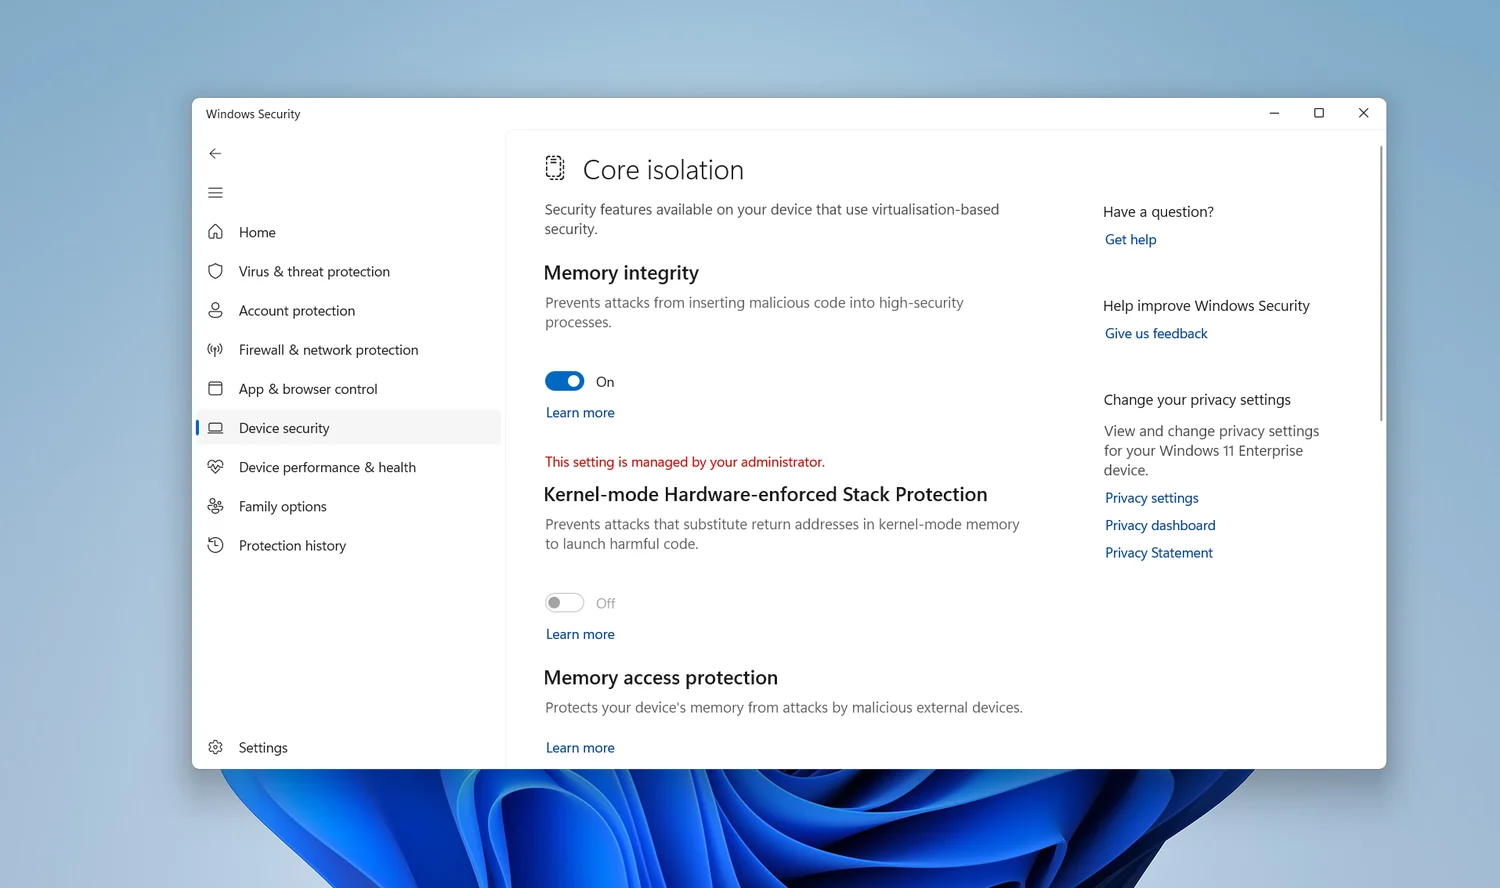Click Learn more under Memory access protection
Image resolution: width=1500 pixels, height=888 pixels.
(x=580, y=748)
